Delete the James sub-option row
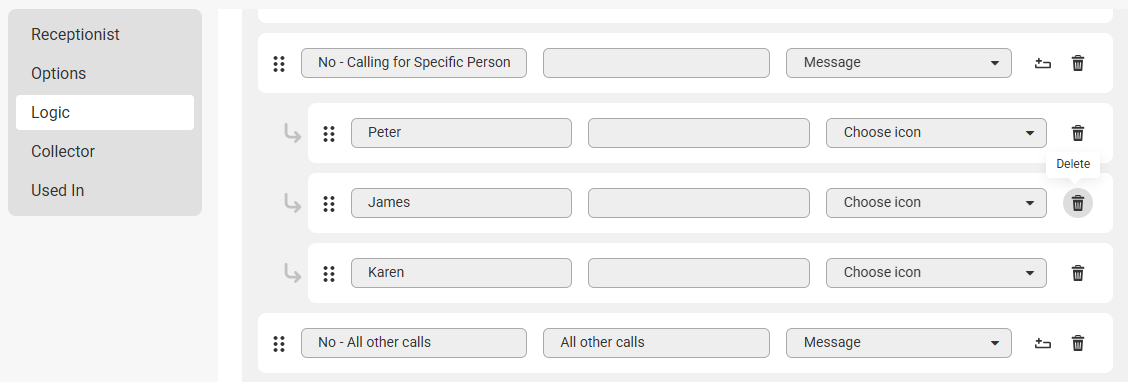The height and width of the screenshot is (382, 1128). (1077, 203)
